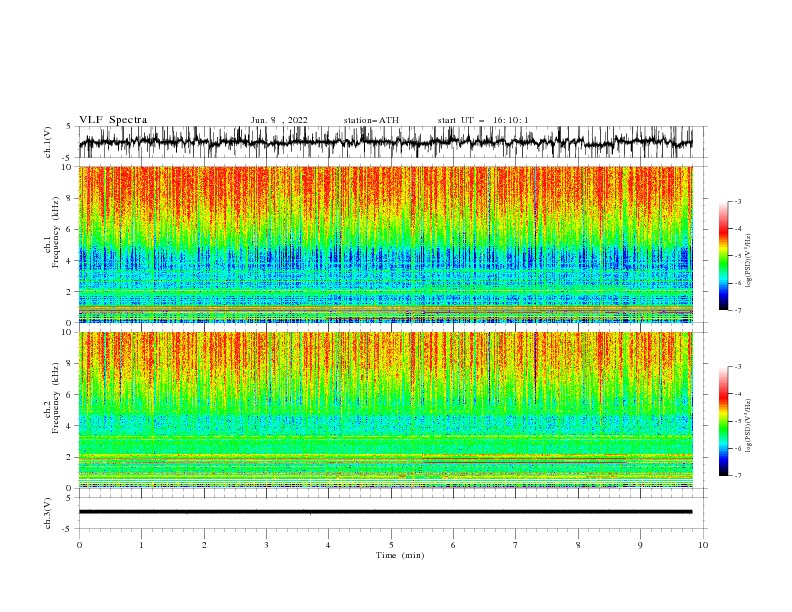Click the 5 tick on ch.1(V) axis
The height and width of the screenshot is (612, 792).
point(69,126)
